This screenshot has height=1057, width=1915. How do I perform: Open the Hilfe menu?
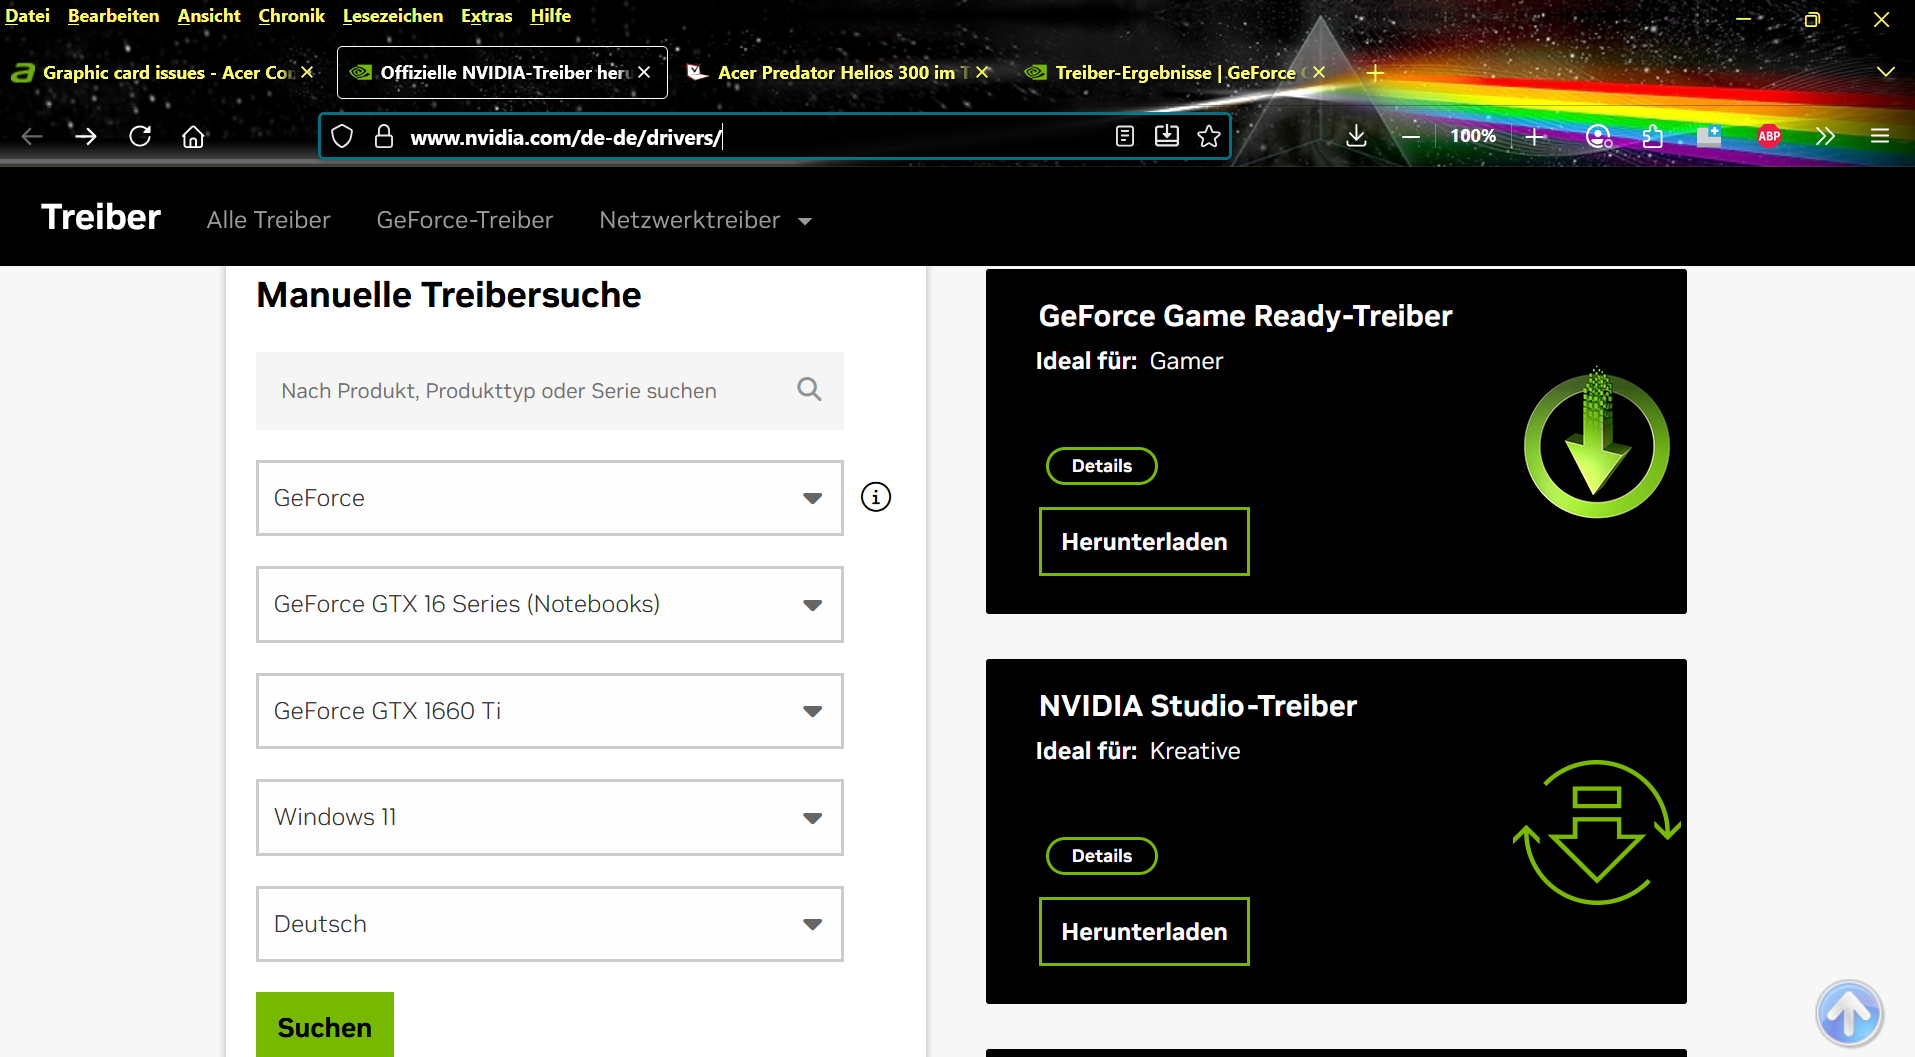pyautogui.click(x=550, y=16)
